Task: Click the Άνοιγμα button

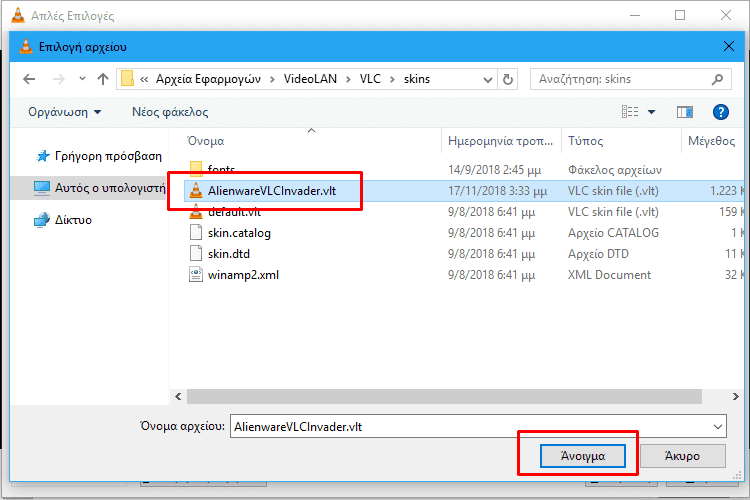Action: [583, 456]
